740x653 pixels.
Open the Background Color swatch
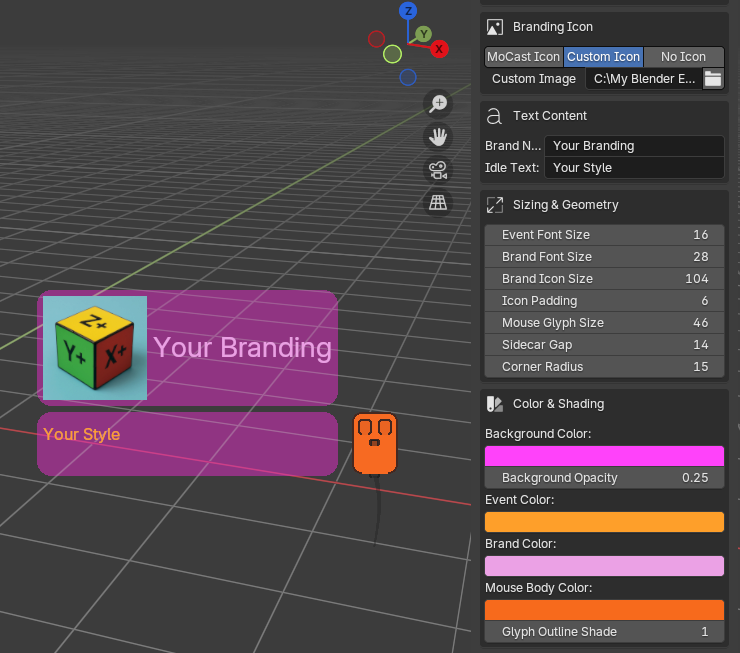(x=604, y=456)
